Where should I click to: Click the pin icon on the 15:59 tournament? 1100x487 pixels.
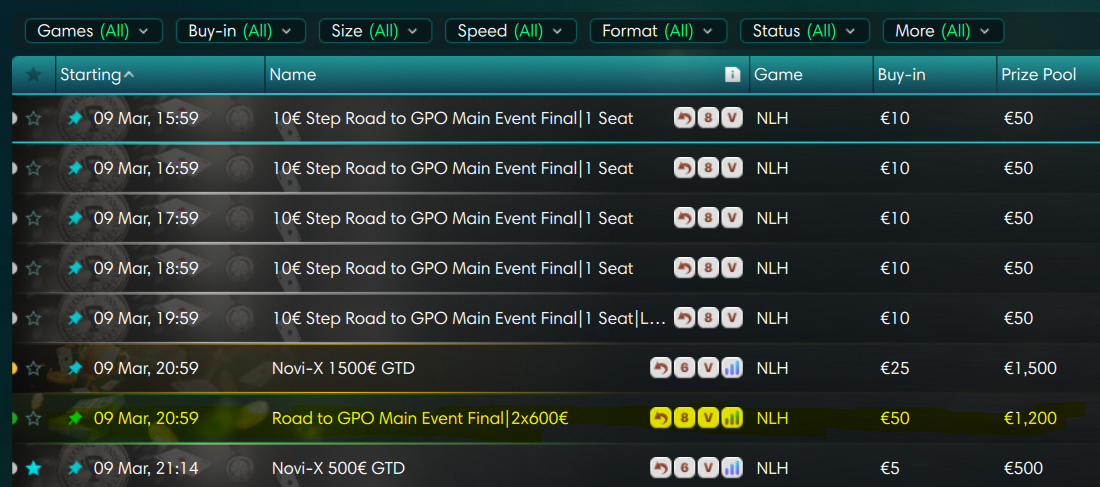75,118
